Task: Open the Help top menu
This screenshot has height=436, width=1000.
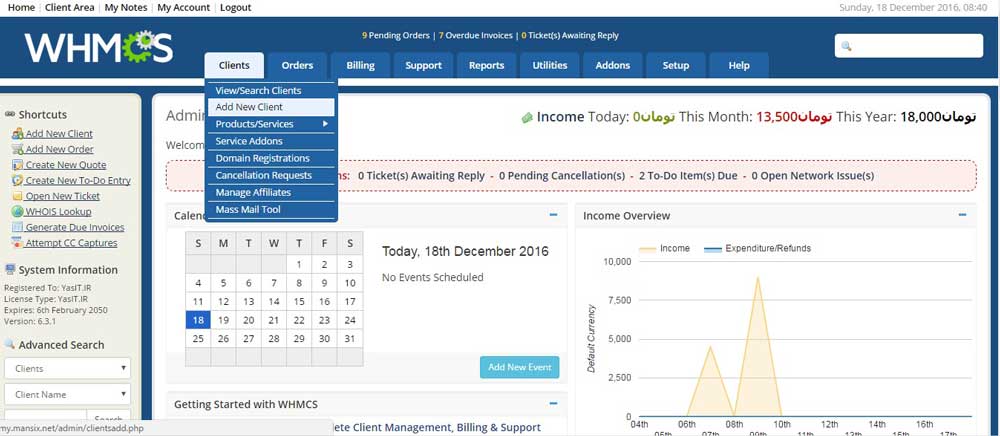Action: tap(739, 65)
